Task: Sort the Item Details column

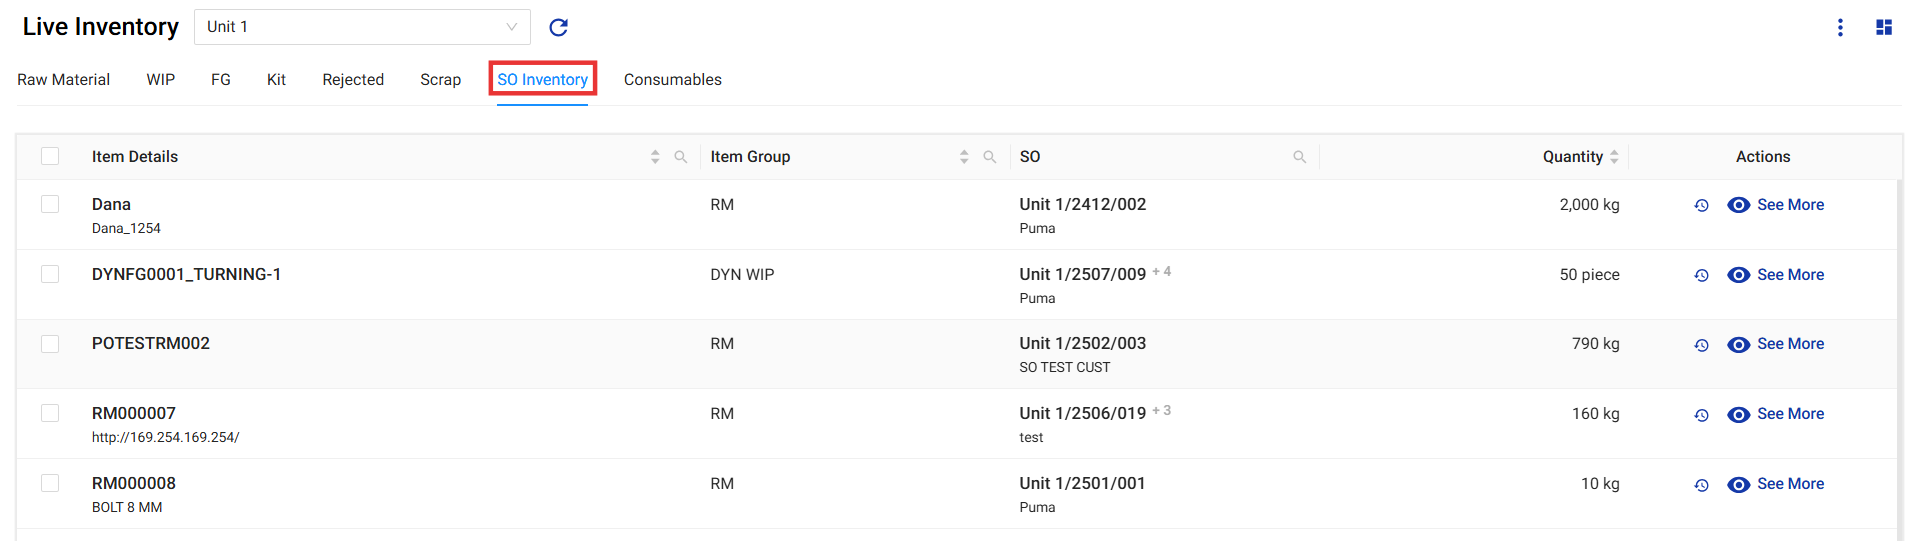Action: (655, 157)
